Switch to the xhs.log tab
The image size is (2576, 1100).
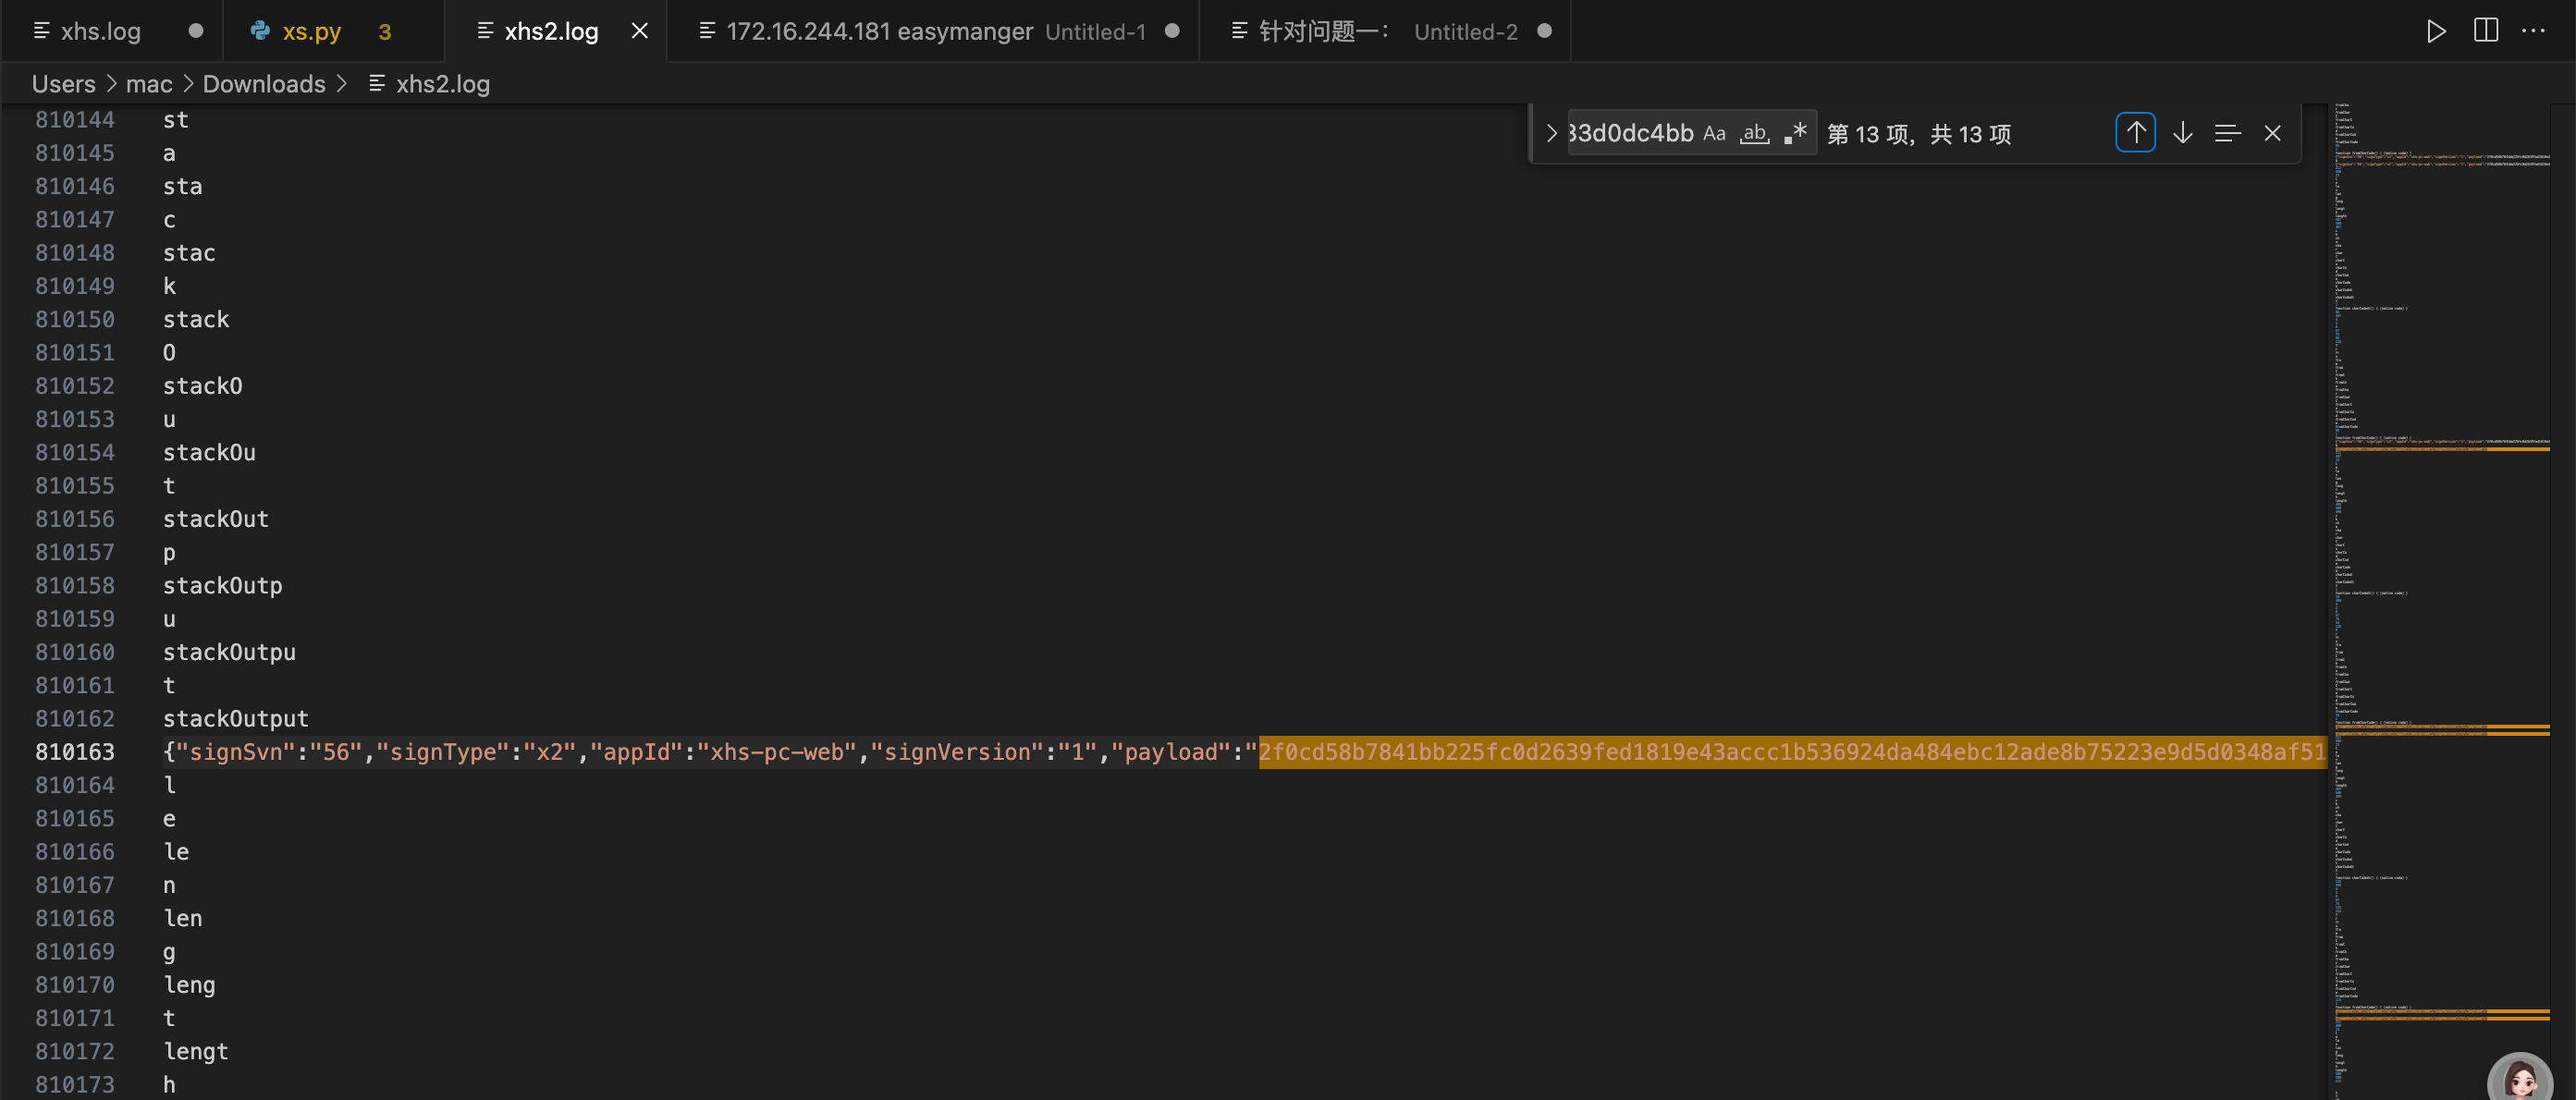point(100,31)
